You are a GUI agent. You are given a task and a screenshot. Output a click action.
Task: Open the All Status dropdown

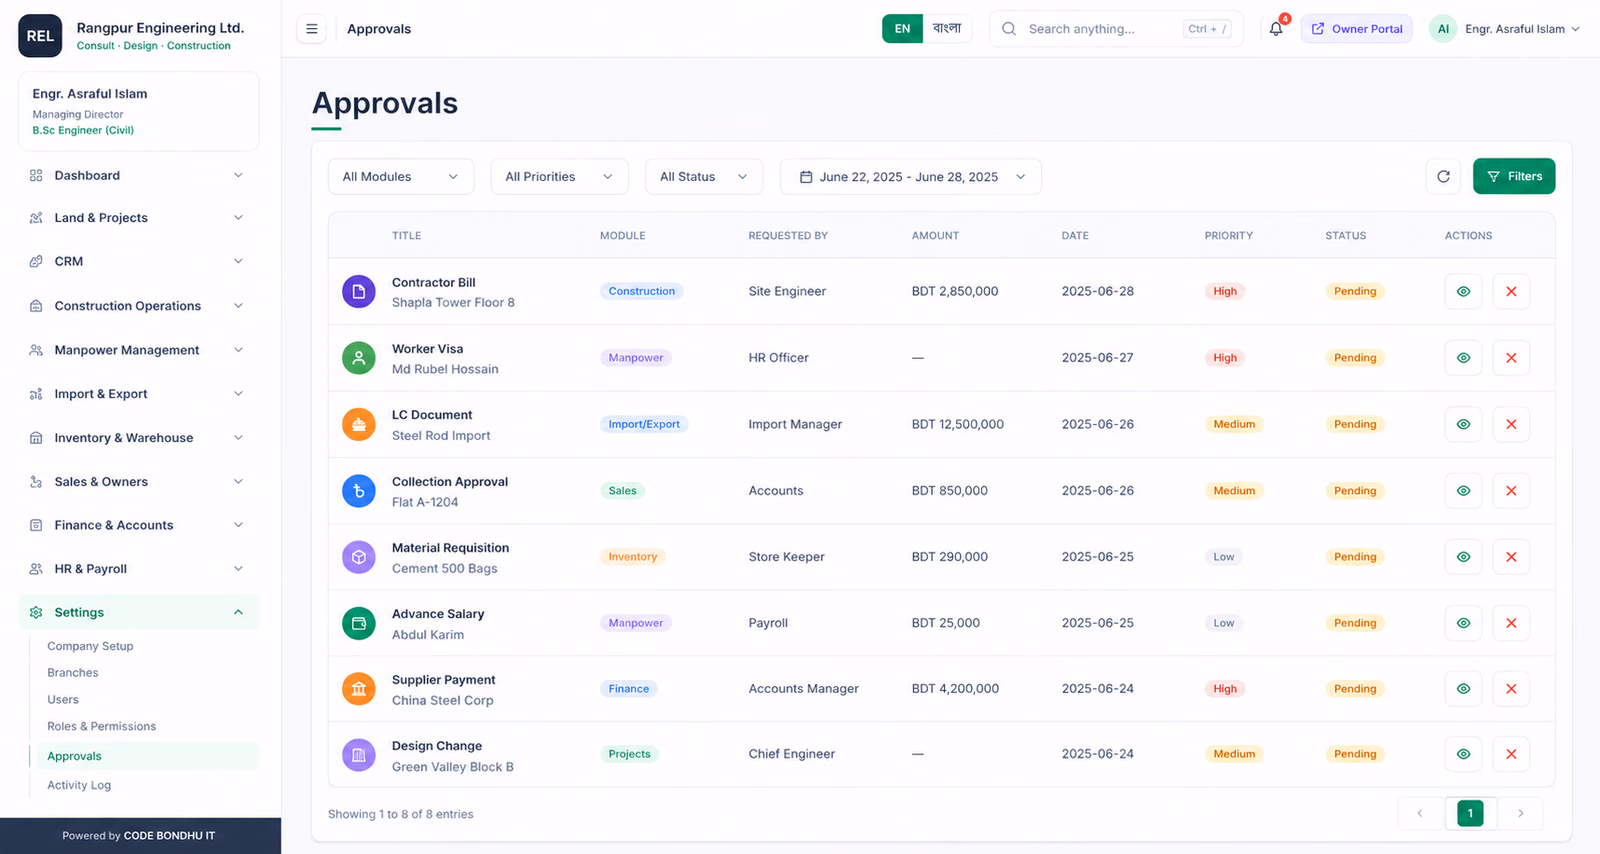pyautogui.click(x=704, y=177)
